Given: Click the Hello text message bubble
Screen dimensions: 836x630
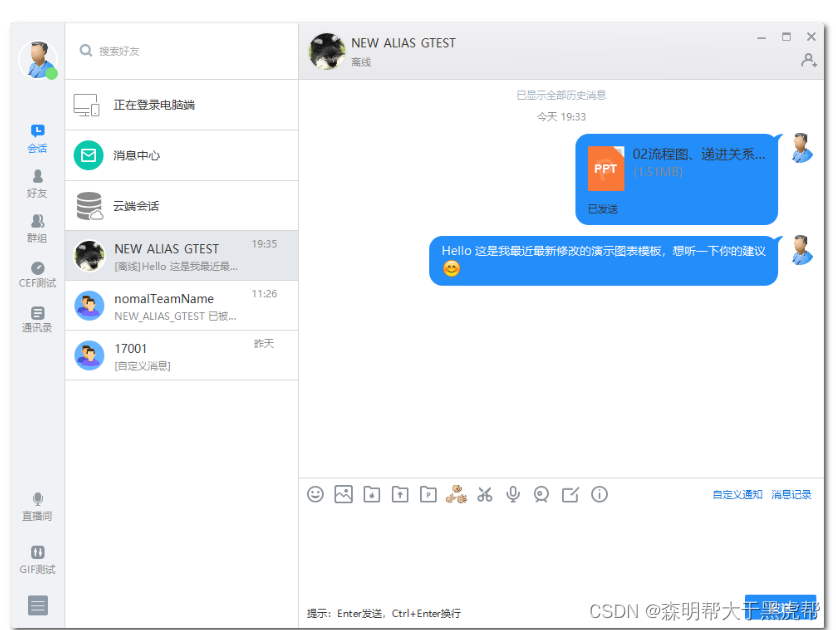Looking at the screenshot, I should (603, 261).
